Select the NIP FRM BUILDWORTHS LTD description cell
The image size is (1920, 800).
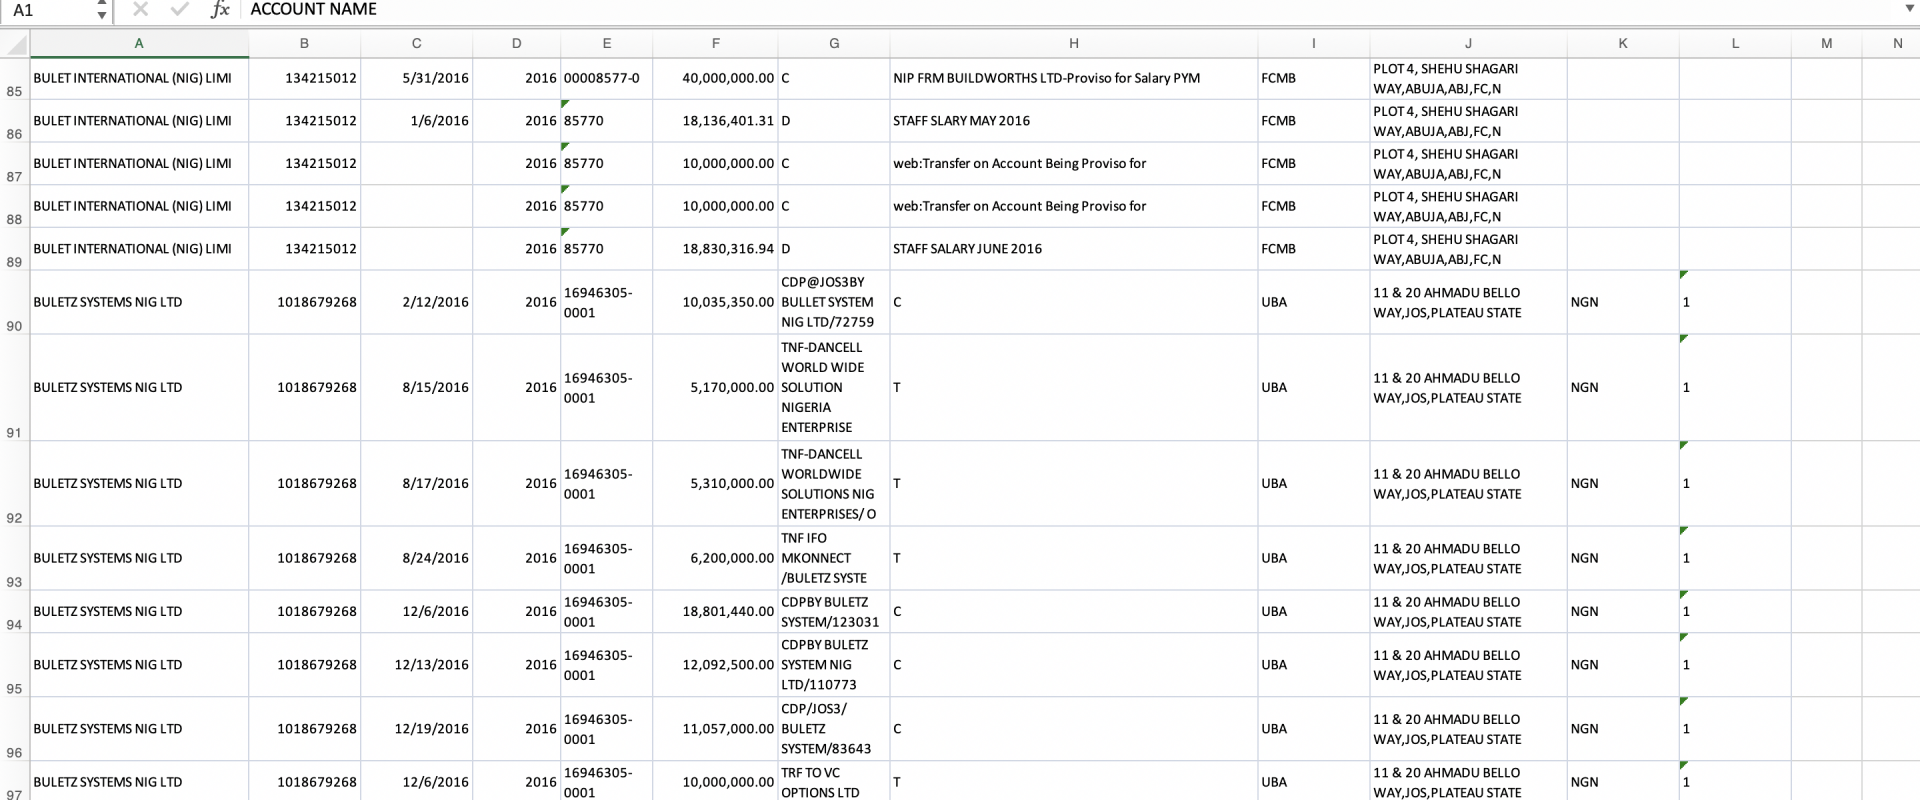(x=1073, y=78)
